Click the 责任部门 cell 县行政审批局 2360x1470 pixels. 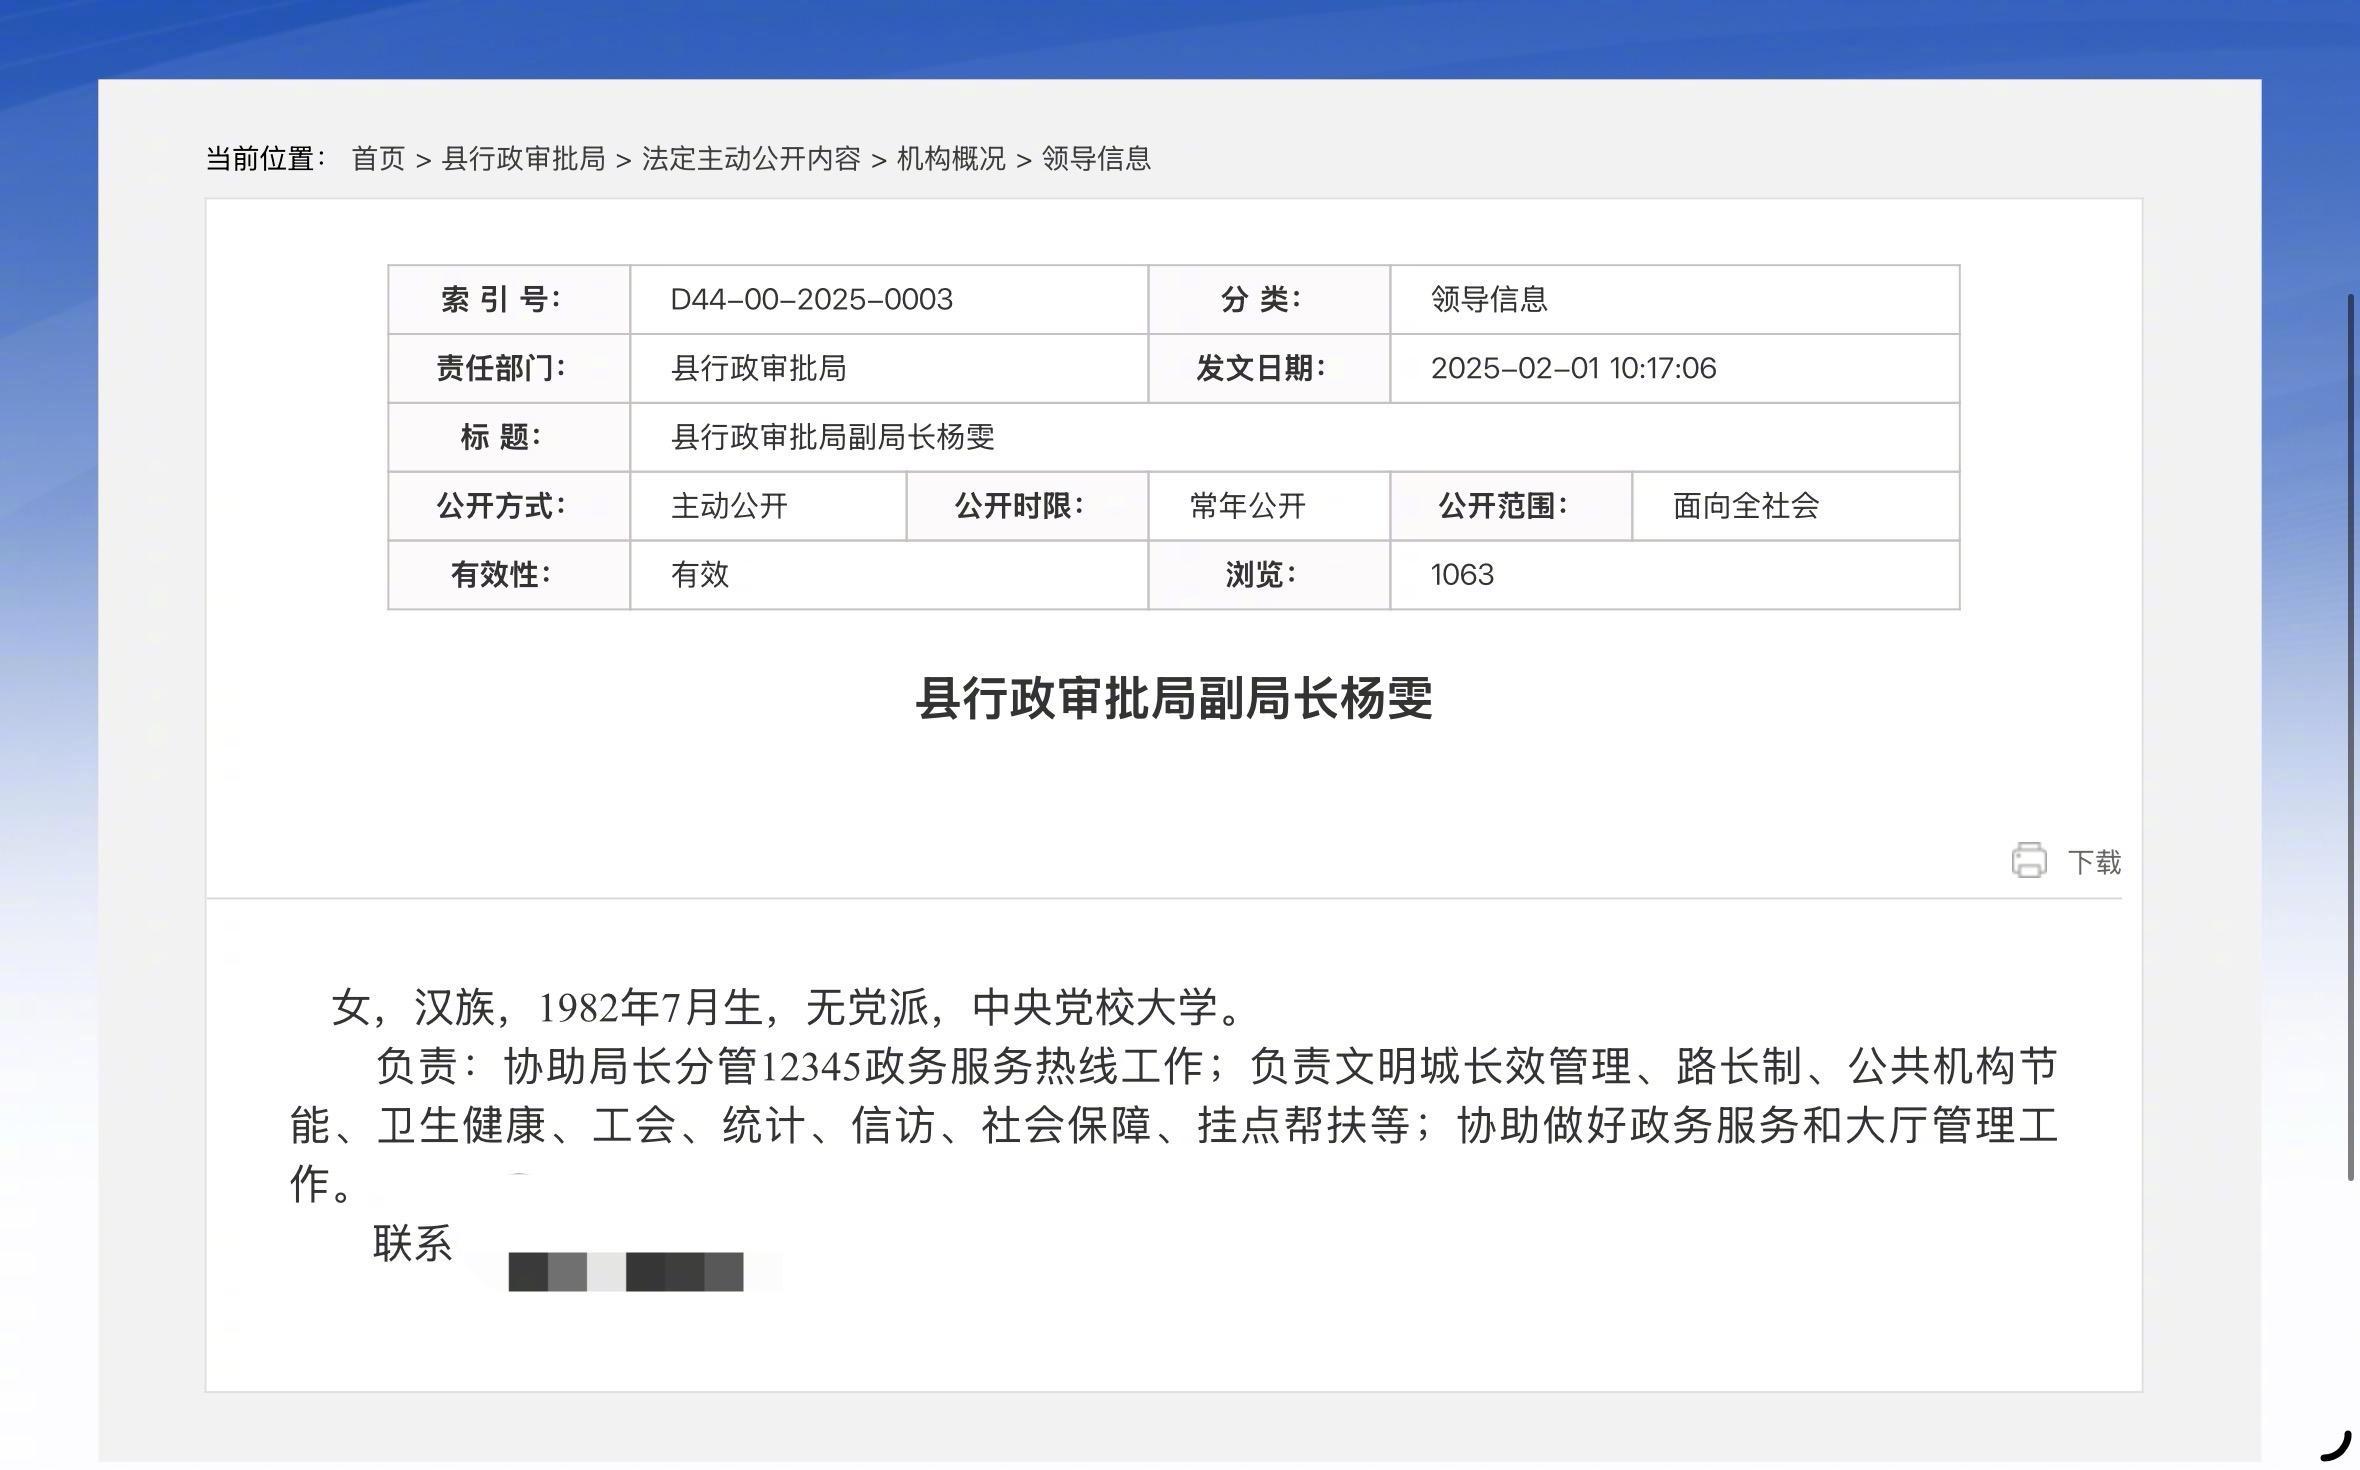coord(760,368)
